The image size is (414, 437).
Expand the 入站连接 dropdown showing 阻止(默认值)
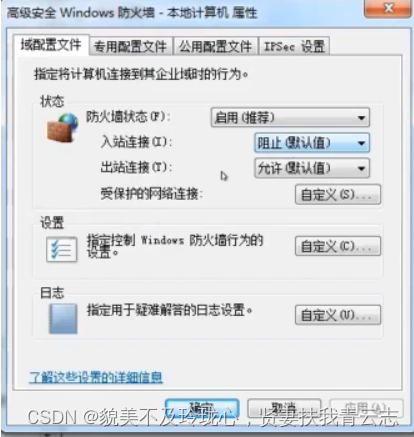pos(312,143)
